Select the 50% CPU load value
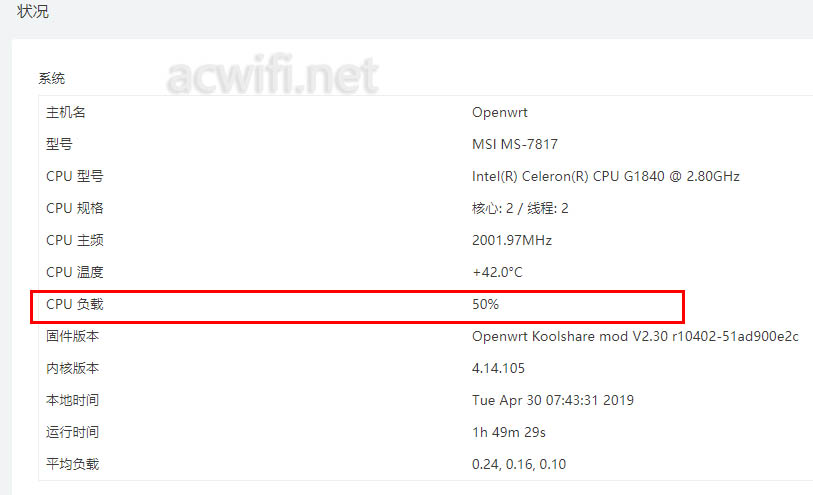 pos(485,304)
